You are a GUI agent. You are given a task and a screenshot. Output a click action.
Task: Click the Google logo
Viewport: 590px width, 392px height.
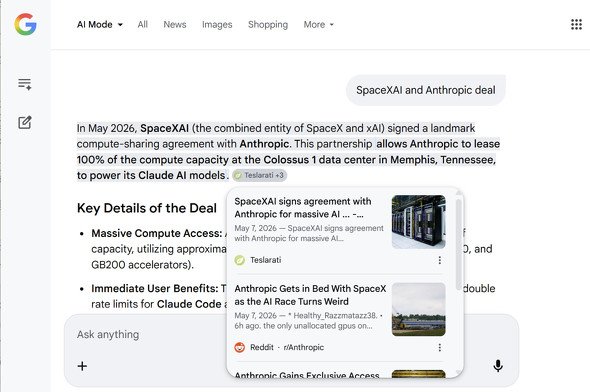25,24
